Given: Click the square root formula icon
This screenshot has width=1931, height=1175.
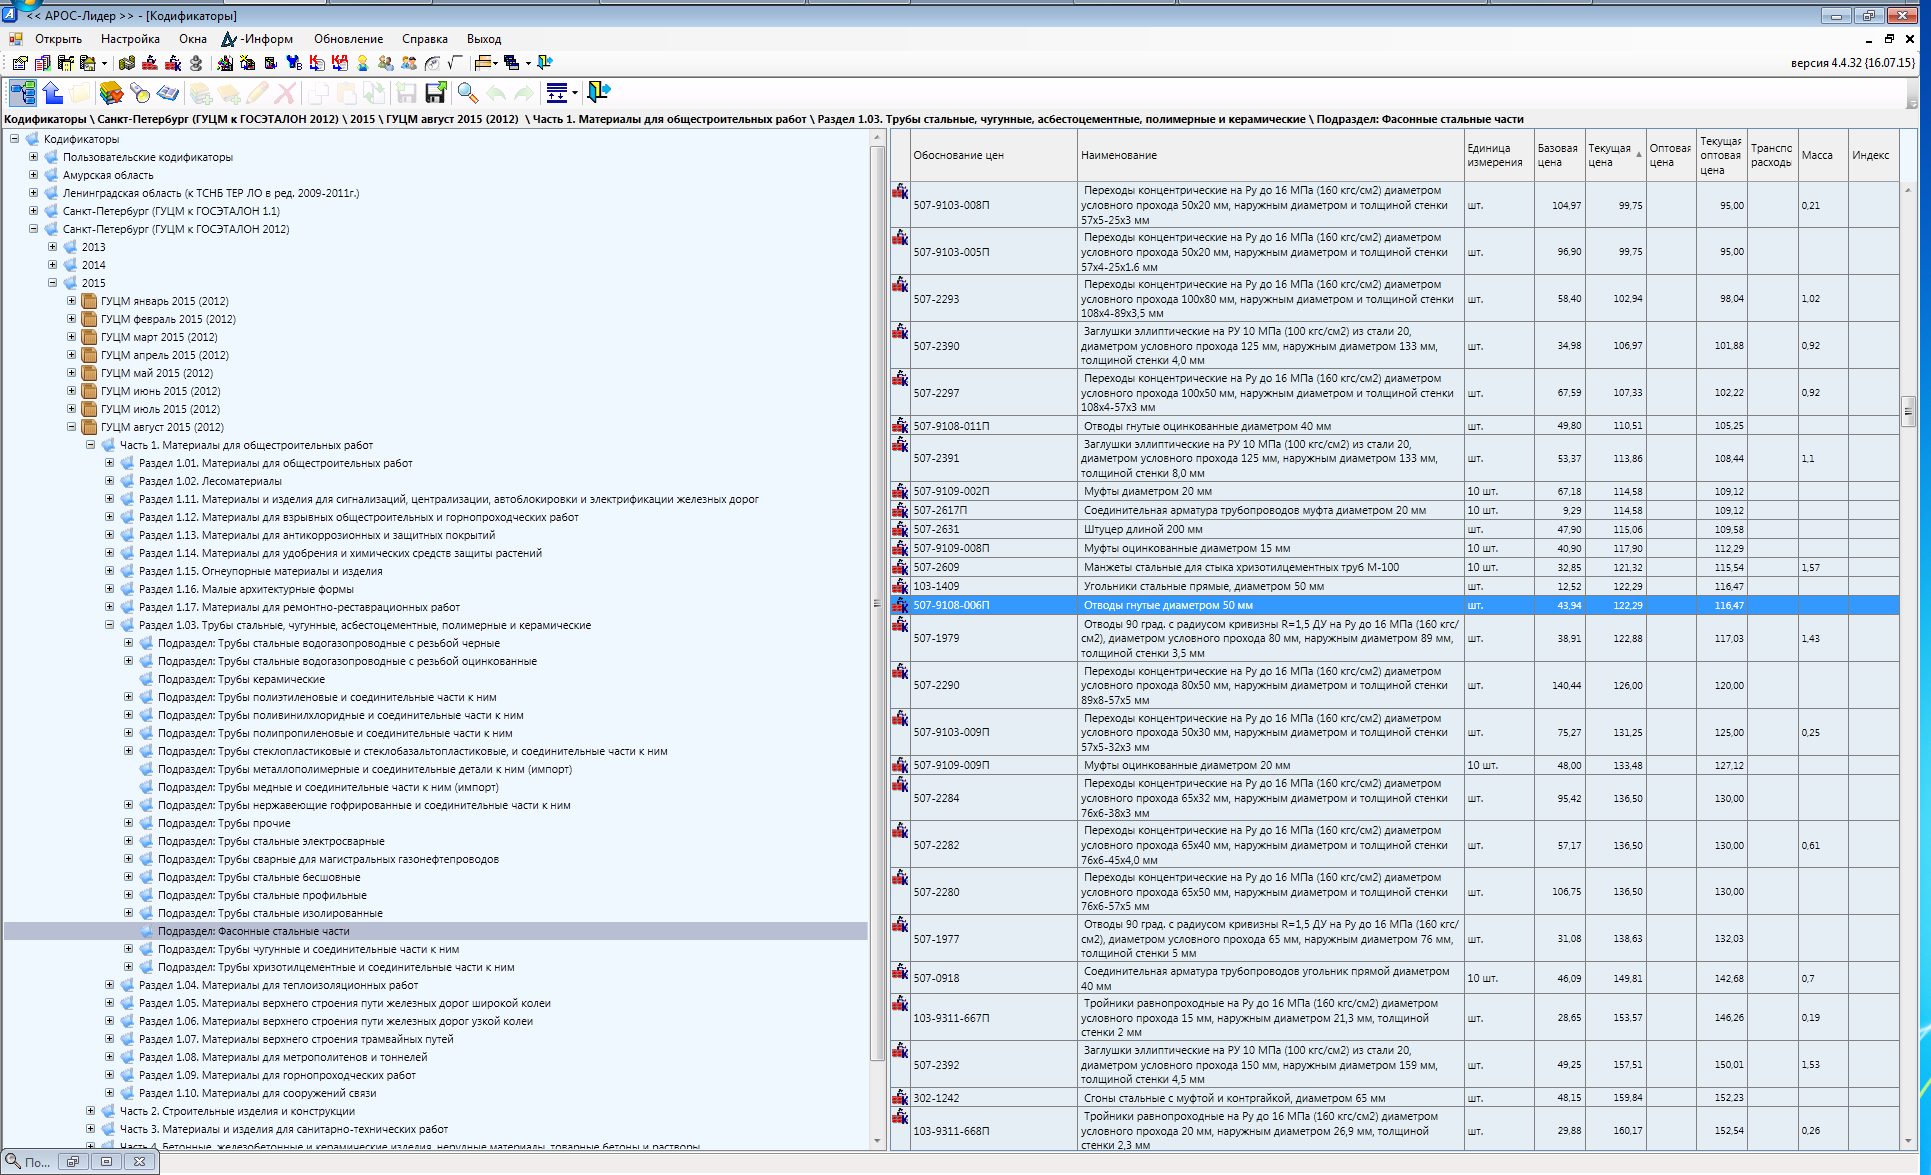Looking at the screenshot, I should pyautogui.click(x=455, y=63).
